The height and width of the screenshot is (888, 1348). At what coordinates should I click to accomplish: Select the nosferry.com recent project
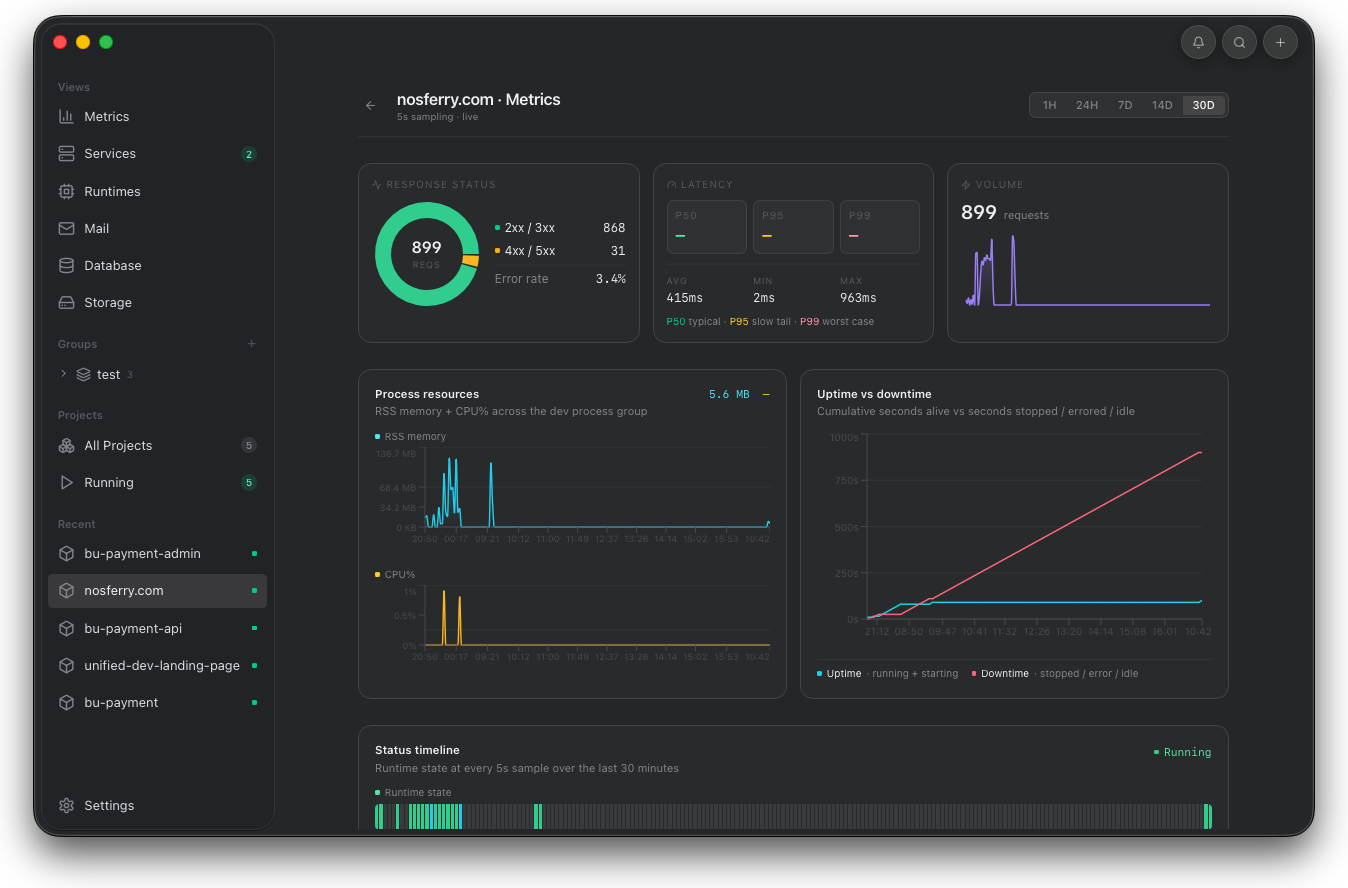(157, 590)
